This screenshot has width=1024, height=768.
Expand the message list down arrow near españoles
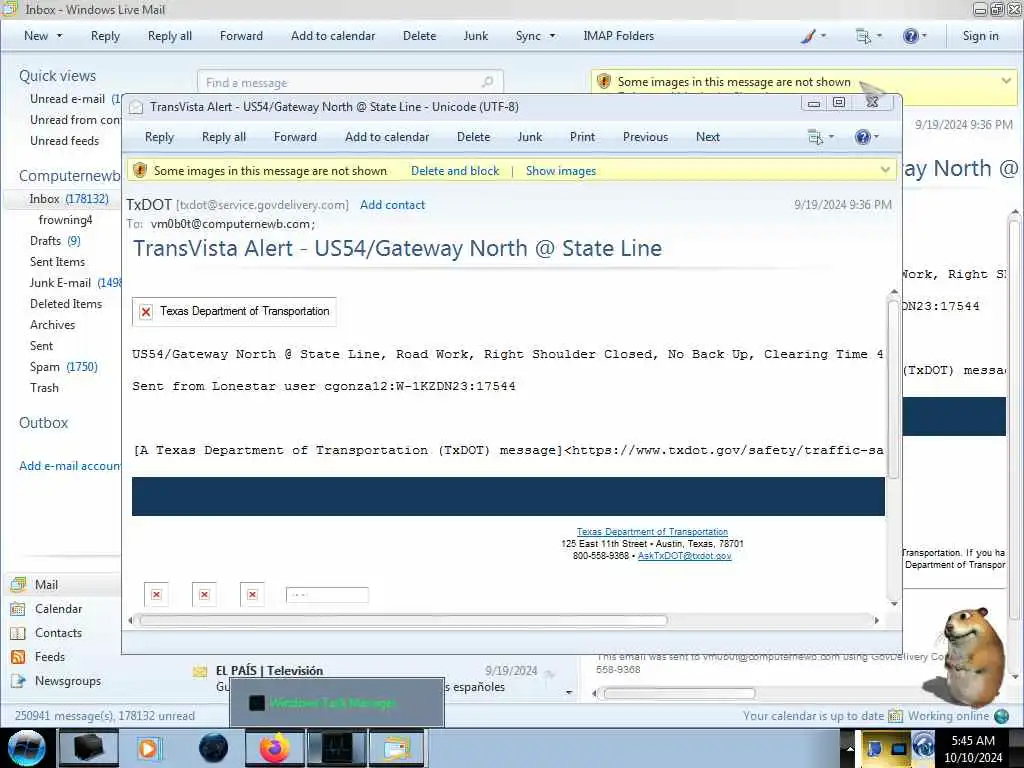(x=569, y=692)
